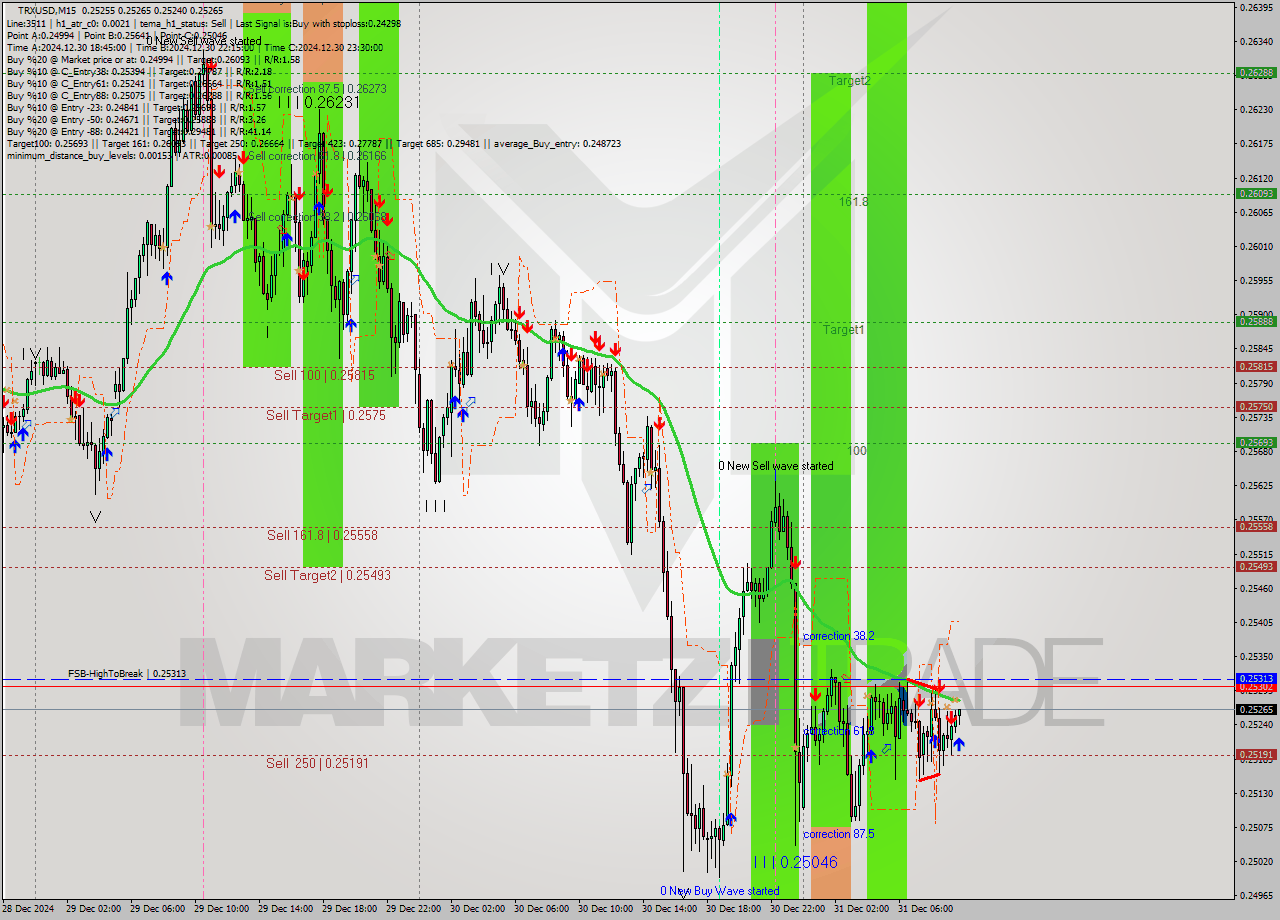1280x920 pixels.
Task: Select the '30 Dec 06:00' time axis label
Action: [x=540, y=909]
